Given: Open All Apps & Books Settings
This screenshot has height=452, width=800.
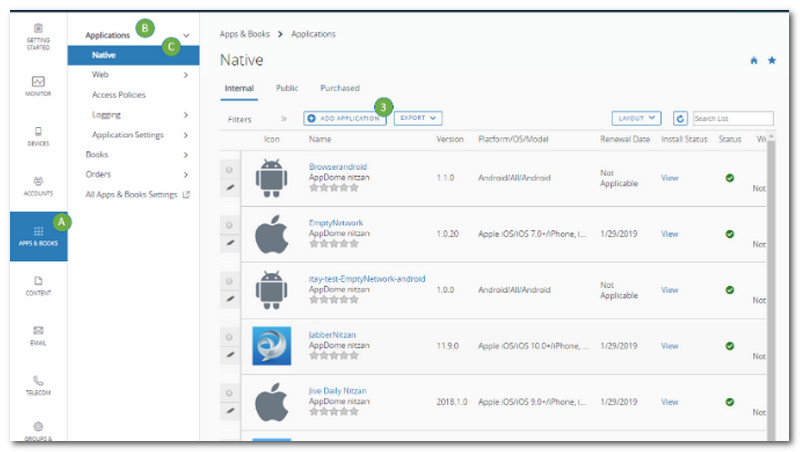Looking at the screenshot, I should (x=131, y=194).
